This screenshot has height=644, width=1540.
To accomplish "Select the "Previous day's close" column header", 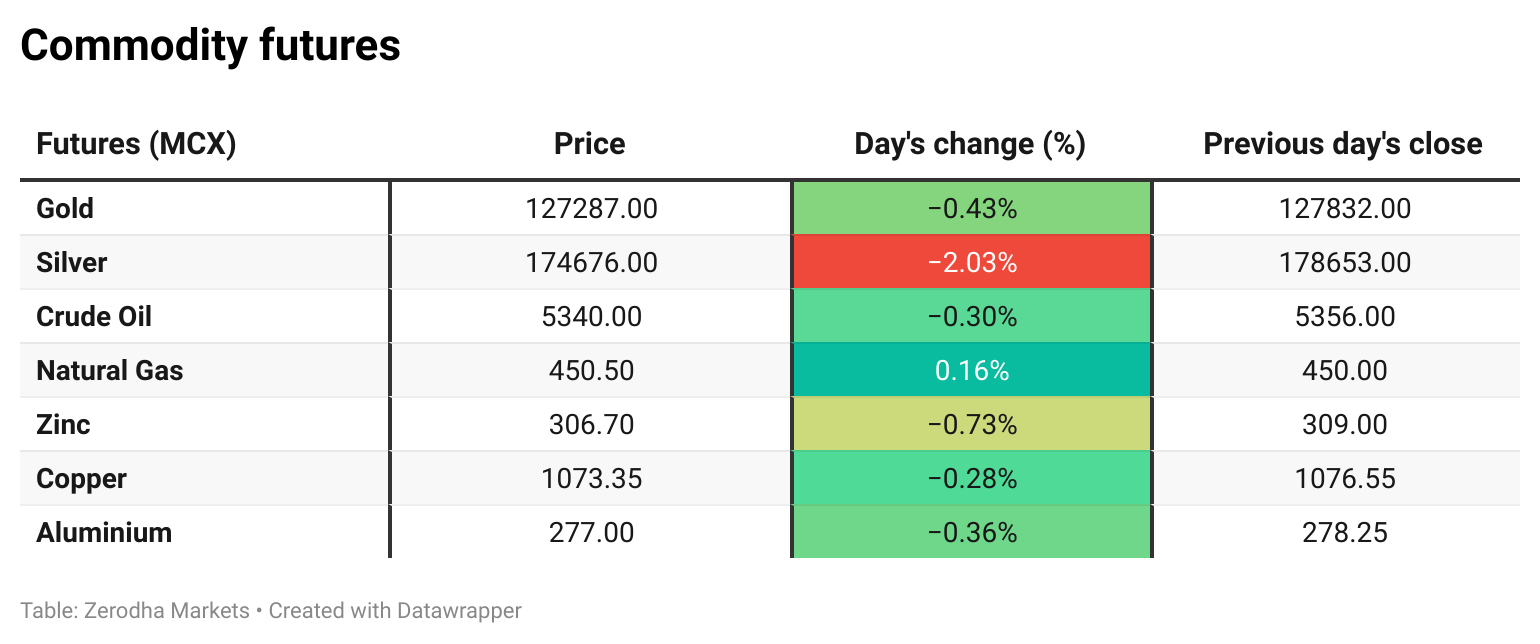I will pos(1342,144).
